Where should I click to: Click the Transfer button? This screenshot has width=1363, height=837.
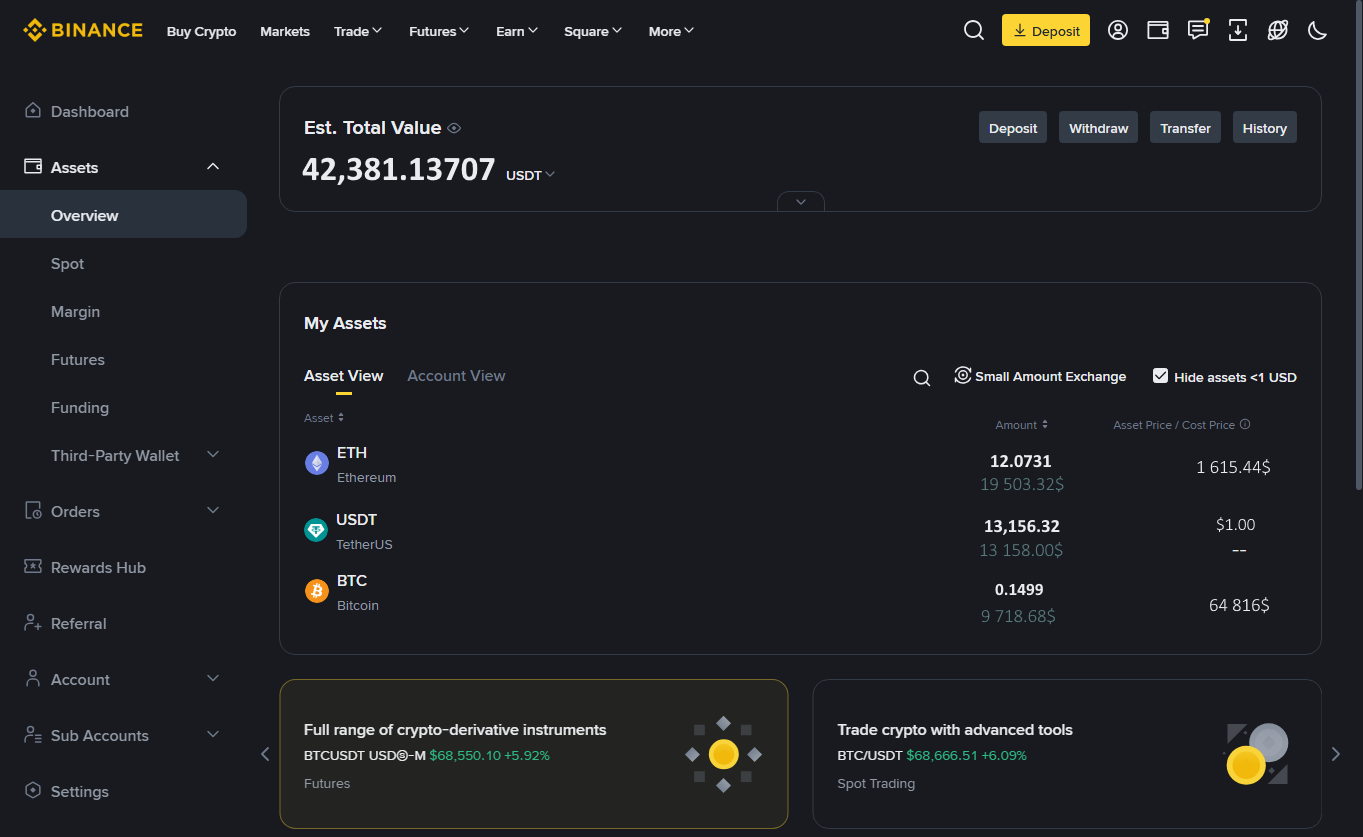(x=1185, y=128)
